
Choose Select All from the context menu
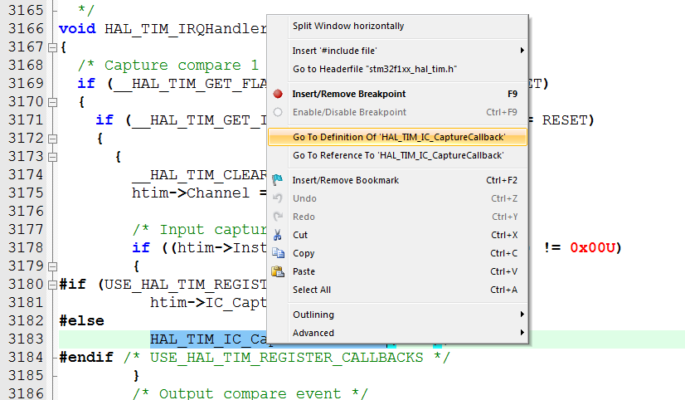pos(311,289)
